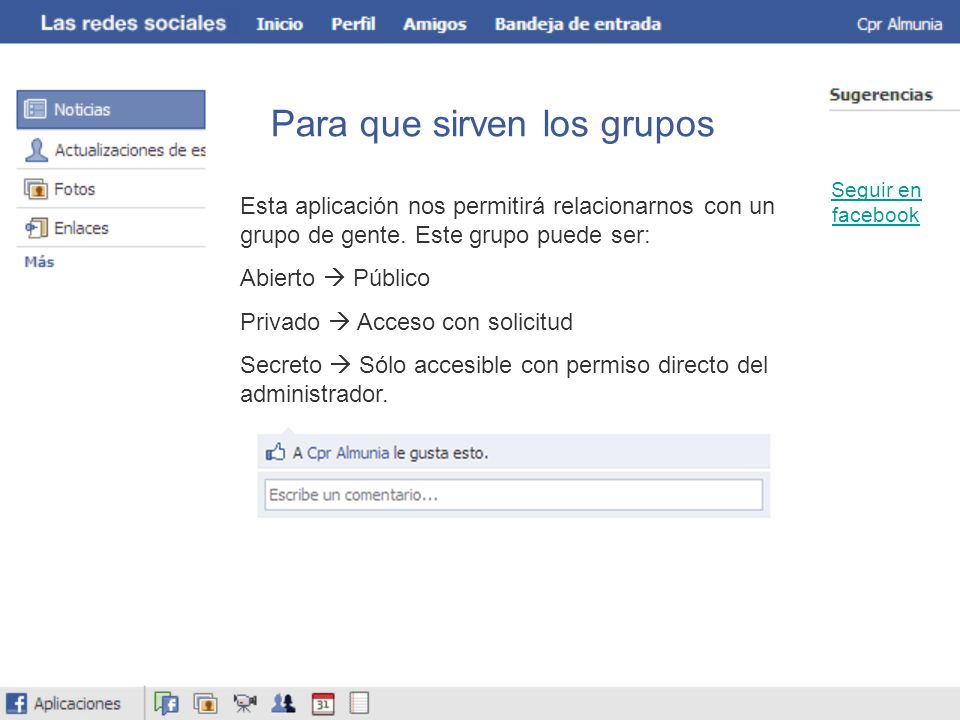The width and height of the screenshot is (960, 720).
Task: Click the text Privado → Acceso con solicitud
Action: pos(407,322)
